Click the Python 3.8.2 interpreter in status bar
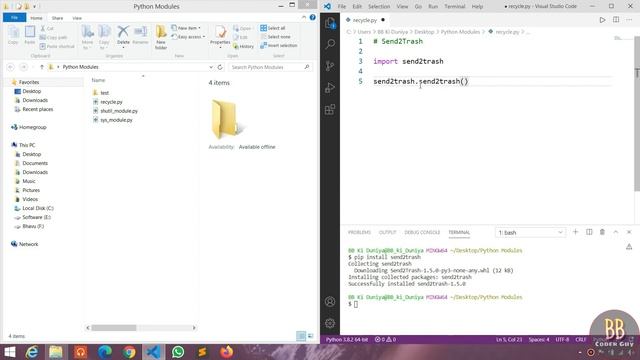640x360 pixels. click(x=347, y=339)
